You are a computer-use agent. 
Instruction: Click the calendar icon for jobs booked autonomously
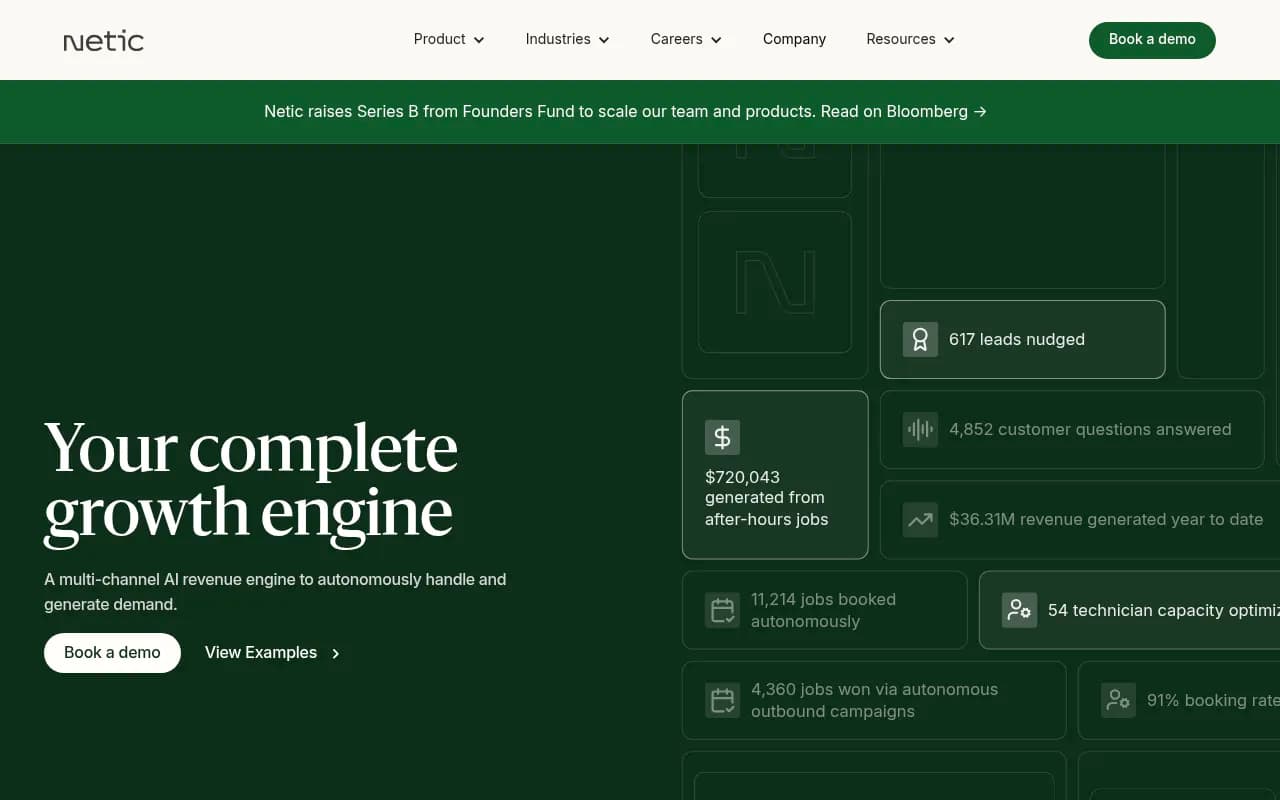click(722, 610)
